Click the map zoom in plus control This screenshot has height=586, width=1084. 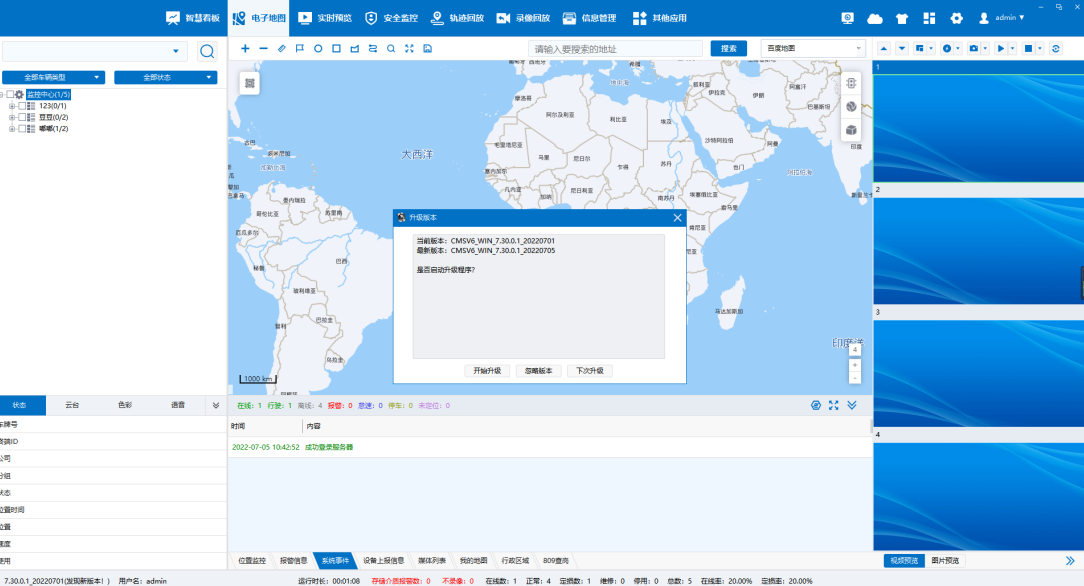(x=855, y=364)
